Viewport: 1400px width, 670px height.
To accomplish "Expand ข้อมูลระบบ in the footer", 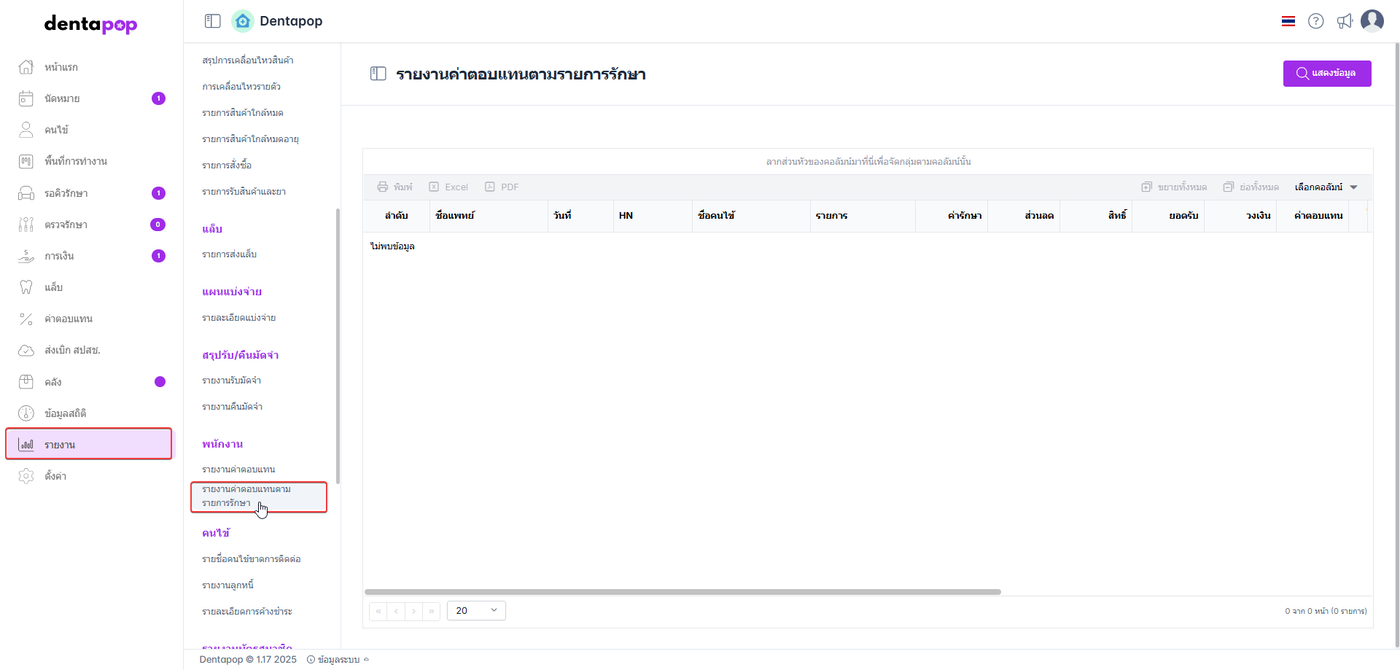I will pyautogui.click(x=337, y=660).
